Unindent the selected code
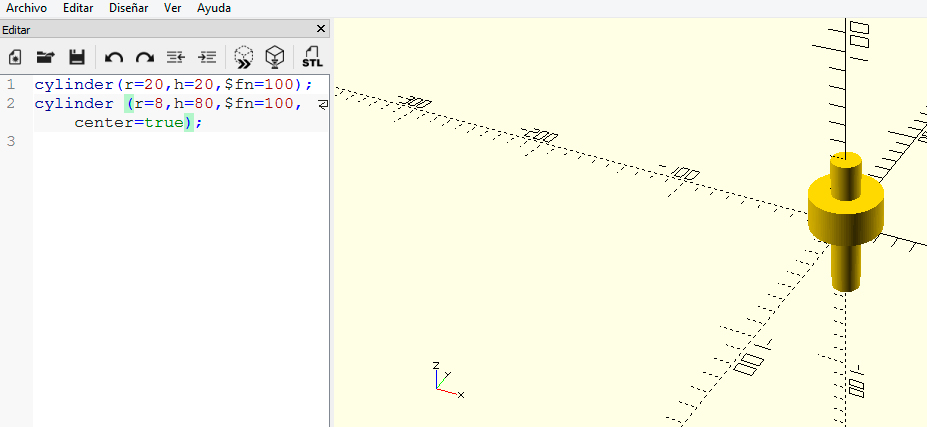This screenshot has height=427, width=927. (x=176, y=57)
